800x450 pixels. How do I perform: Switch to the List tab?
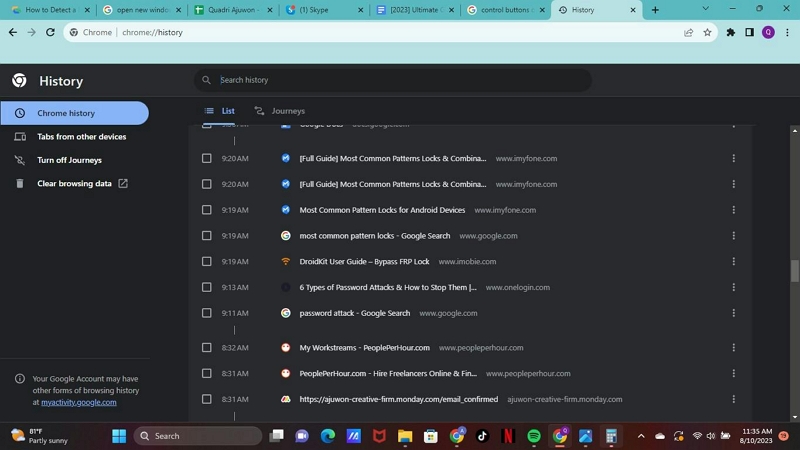coord(220,111)
